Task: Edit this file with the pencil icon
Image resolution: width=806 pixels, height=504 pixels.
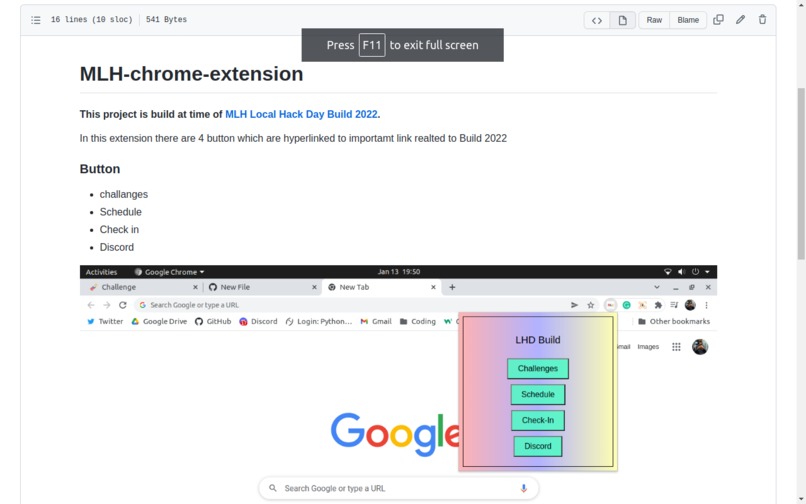Action: point(740,20)
